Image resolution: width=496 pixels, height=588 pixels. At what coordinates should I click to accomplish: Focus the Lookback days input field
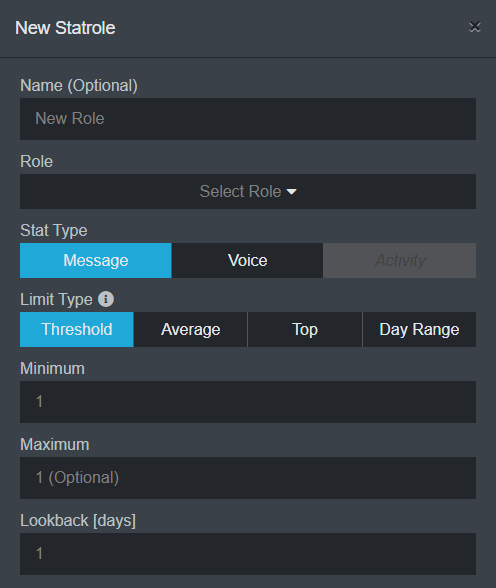pos(248,554)
